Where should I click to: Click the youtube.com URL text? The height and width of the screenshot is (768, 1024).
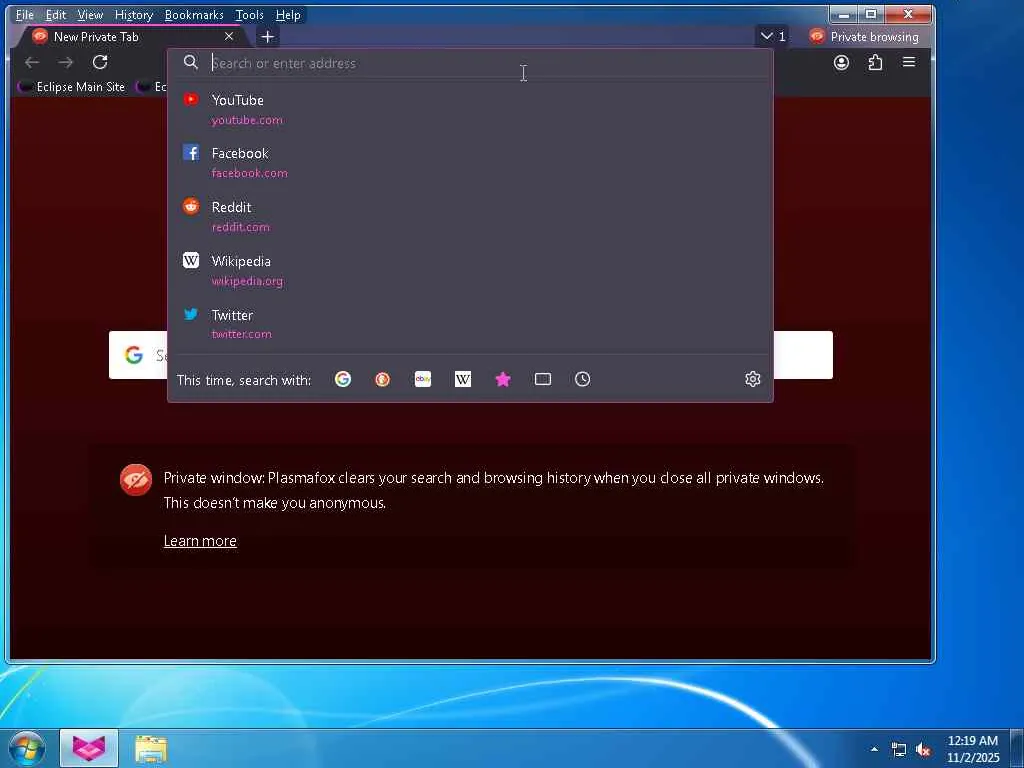coord(247,120)
